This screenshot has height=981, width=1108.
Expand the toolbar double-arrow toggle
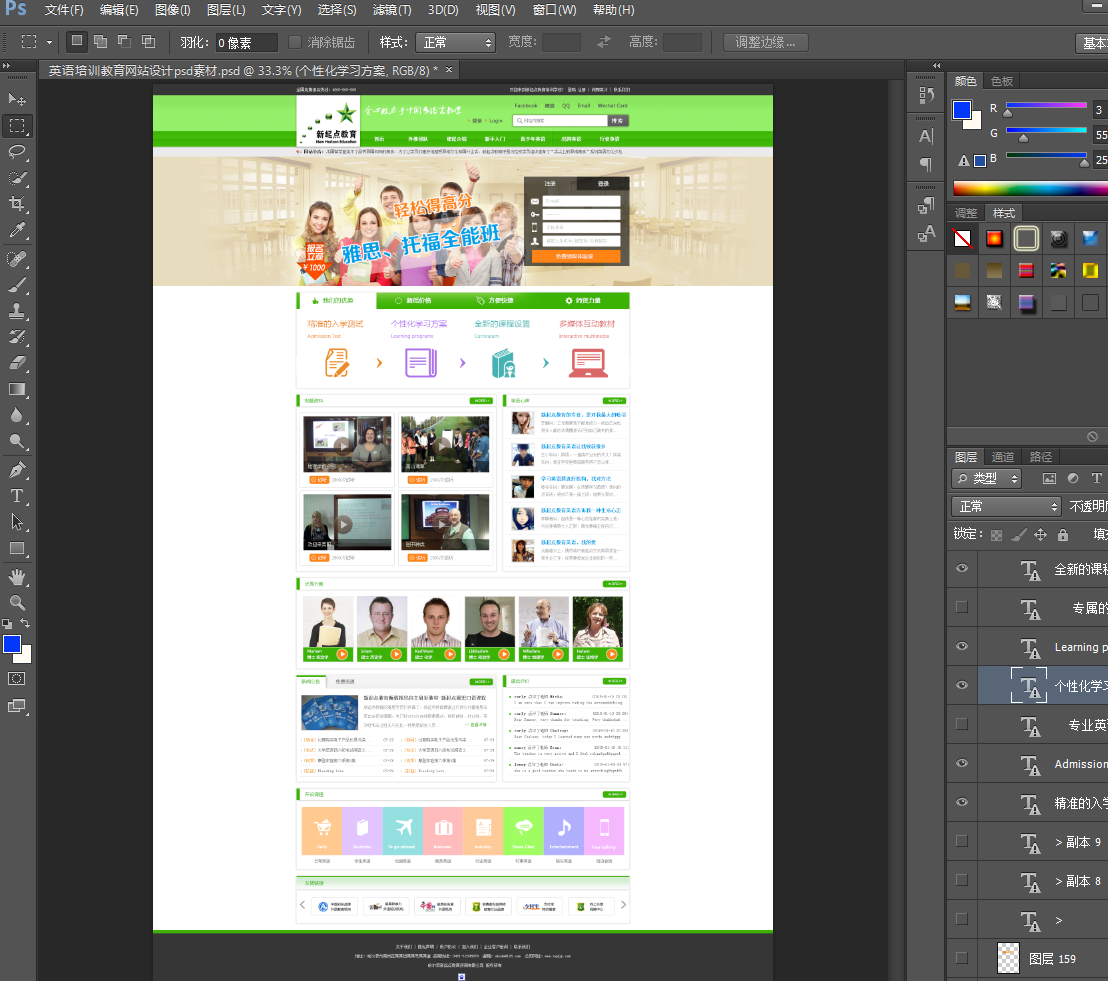(6, 66)
